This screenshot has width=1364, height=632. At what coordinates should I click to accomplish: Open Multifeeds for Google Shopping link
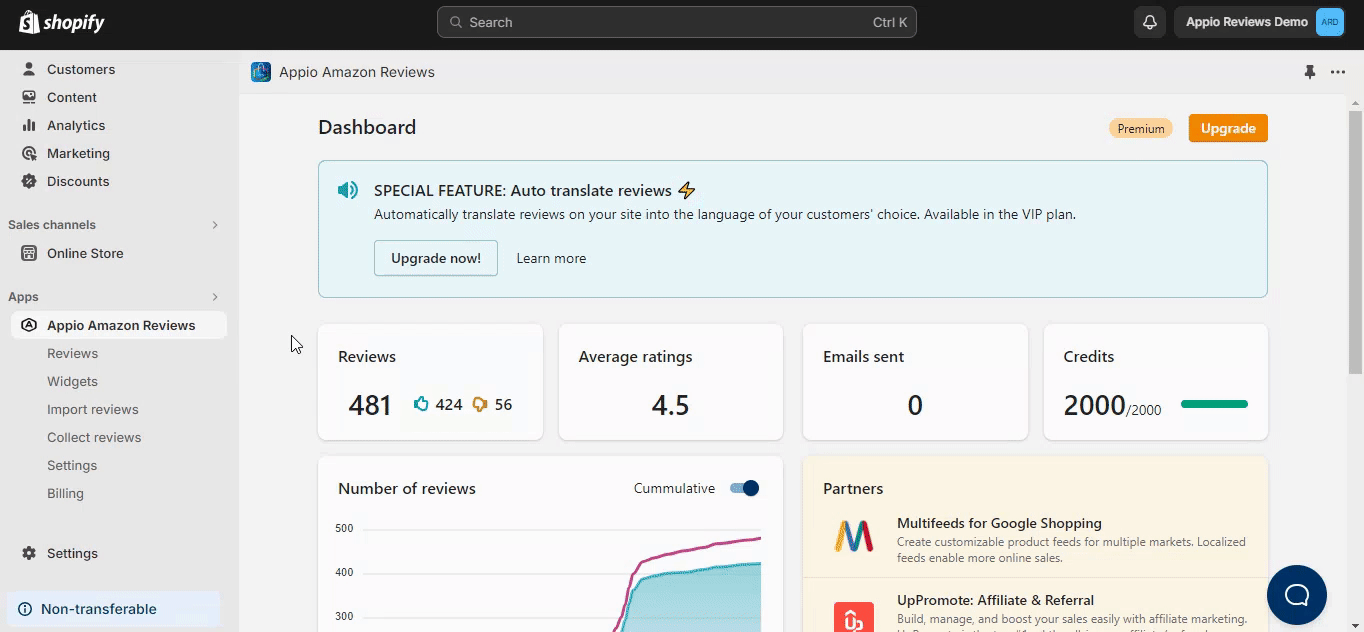click(999, 523)
